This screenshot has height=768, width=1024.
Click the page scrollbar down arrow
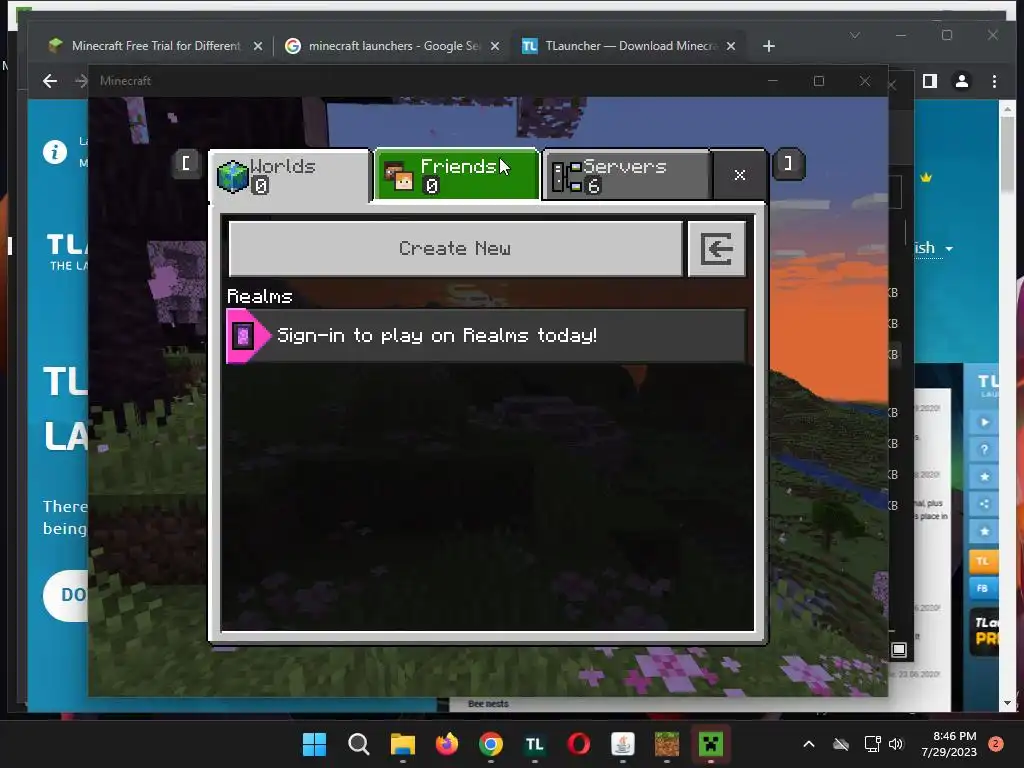point(1007,703)
